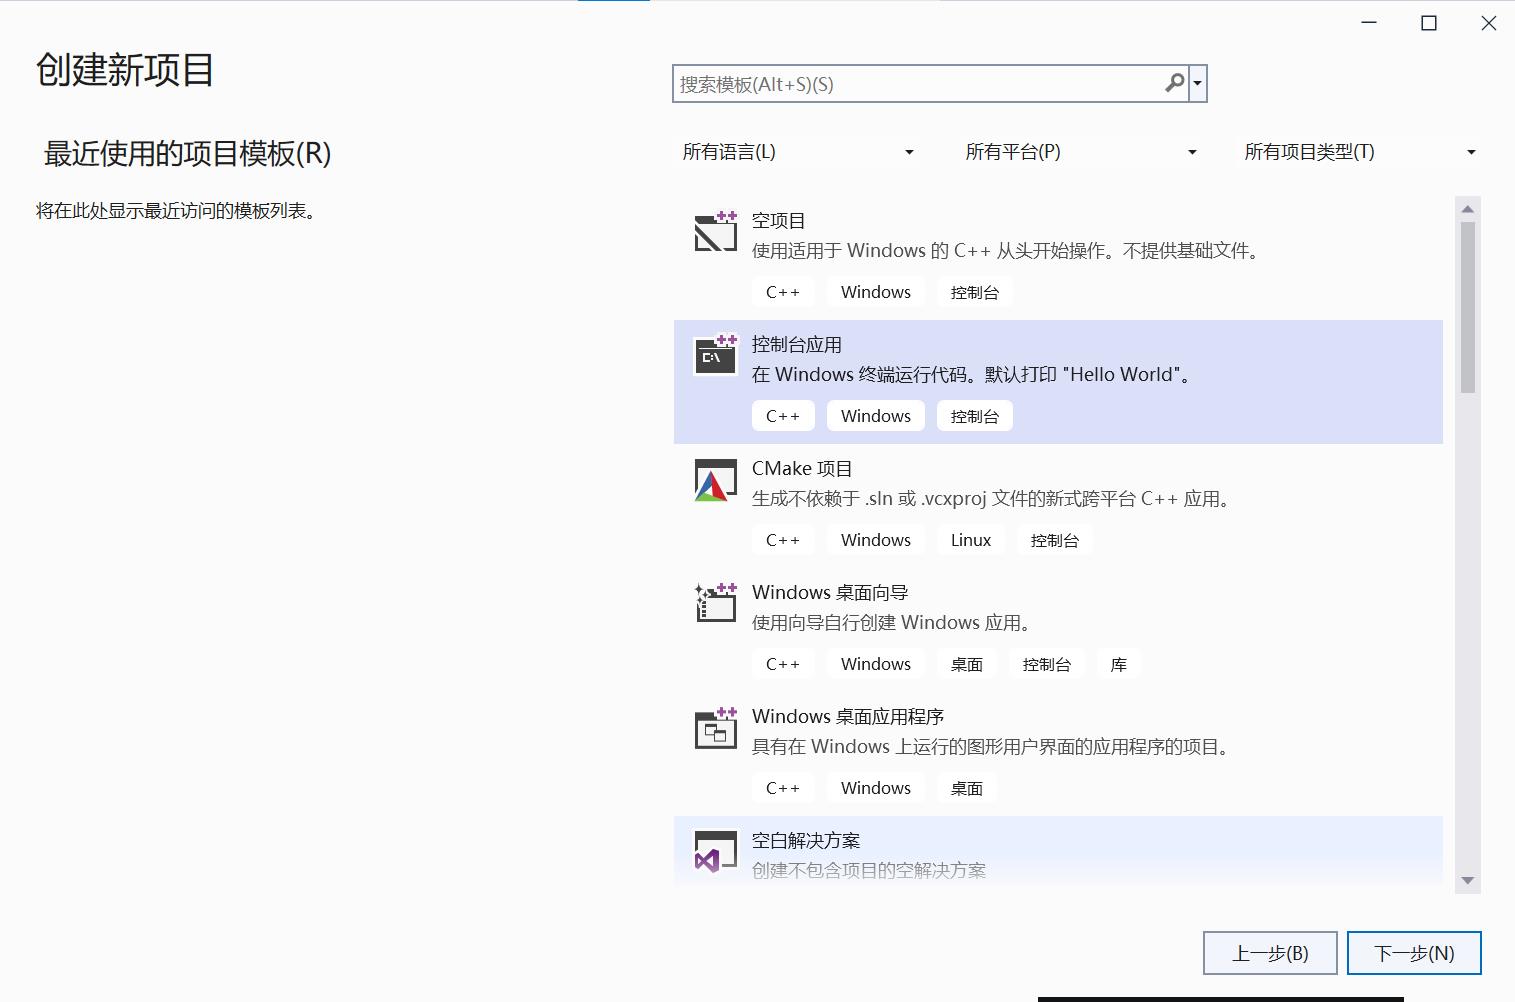
Task: Click the template list scroll down arrow
Action: coord(1468,881)
